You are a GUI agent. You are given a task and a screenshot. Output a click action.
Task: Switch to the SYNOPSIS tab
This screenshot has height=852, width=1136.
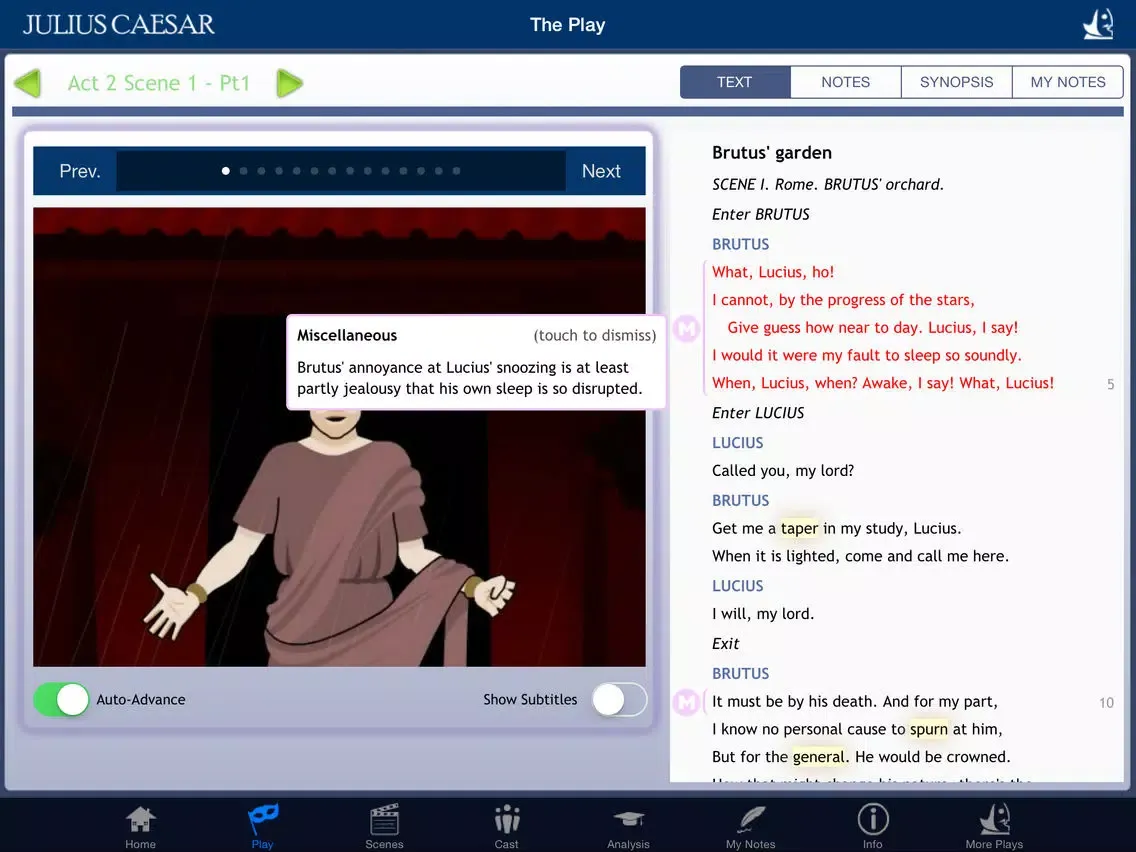pyautogui.click(x=956, y=82)
